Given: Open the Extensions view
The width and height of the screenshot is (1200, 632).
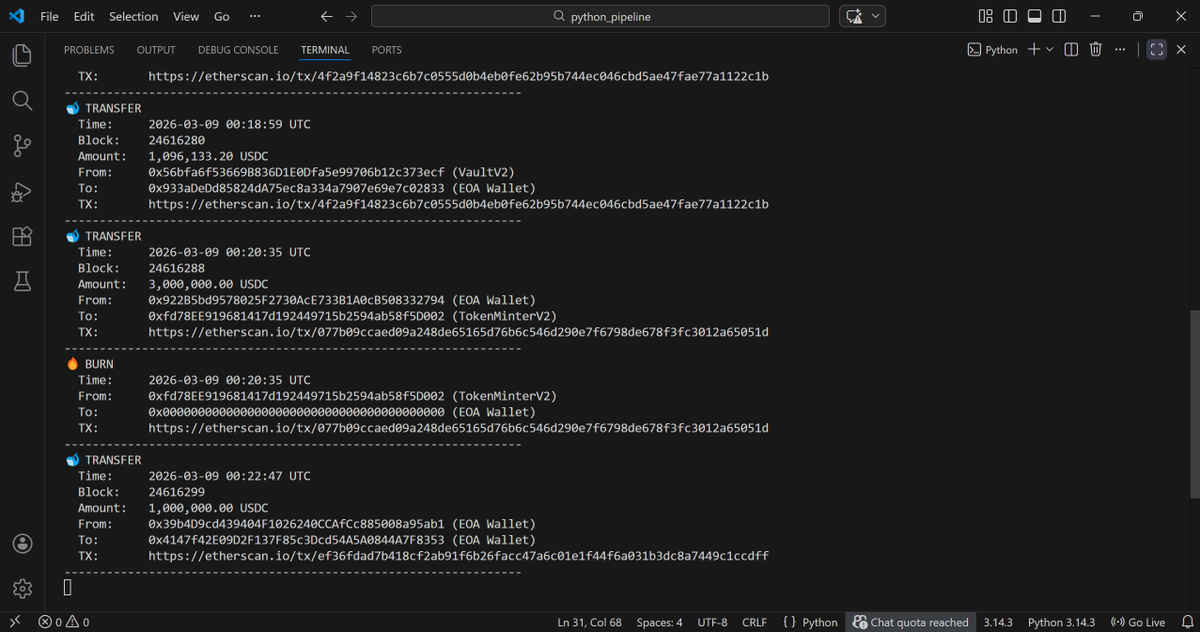Looking at the screenshot, I should coord(23,237).
